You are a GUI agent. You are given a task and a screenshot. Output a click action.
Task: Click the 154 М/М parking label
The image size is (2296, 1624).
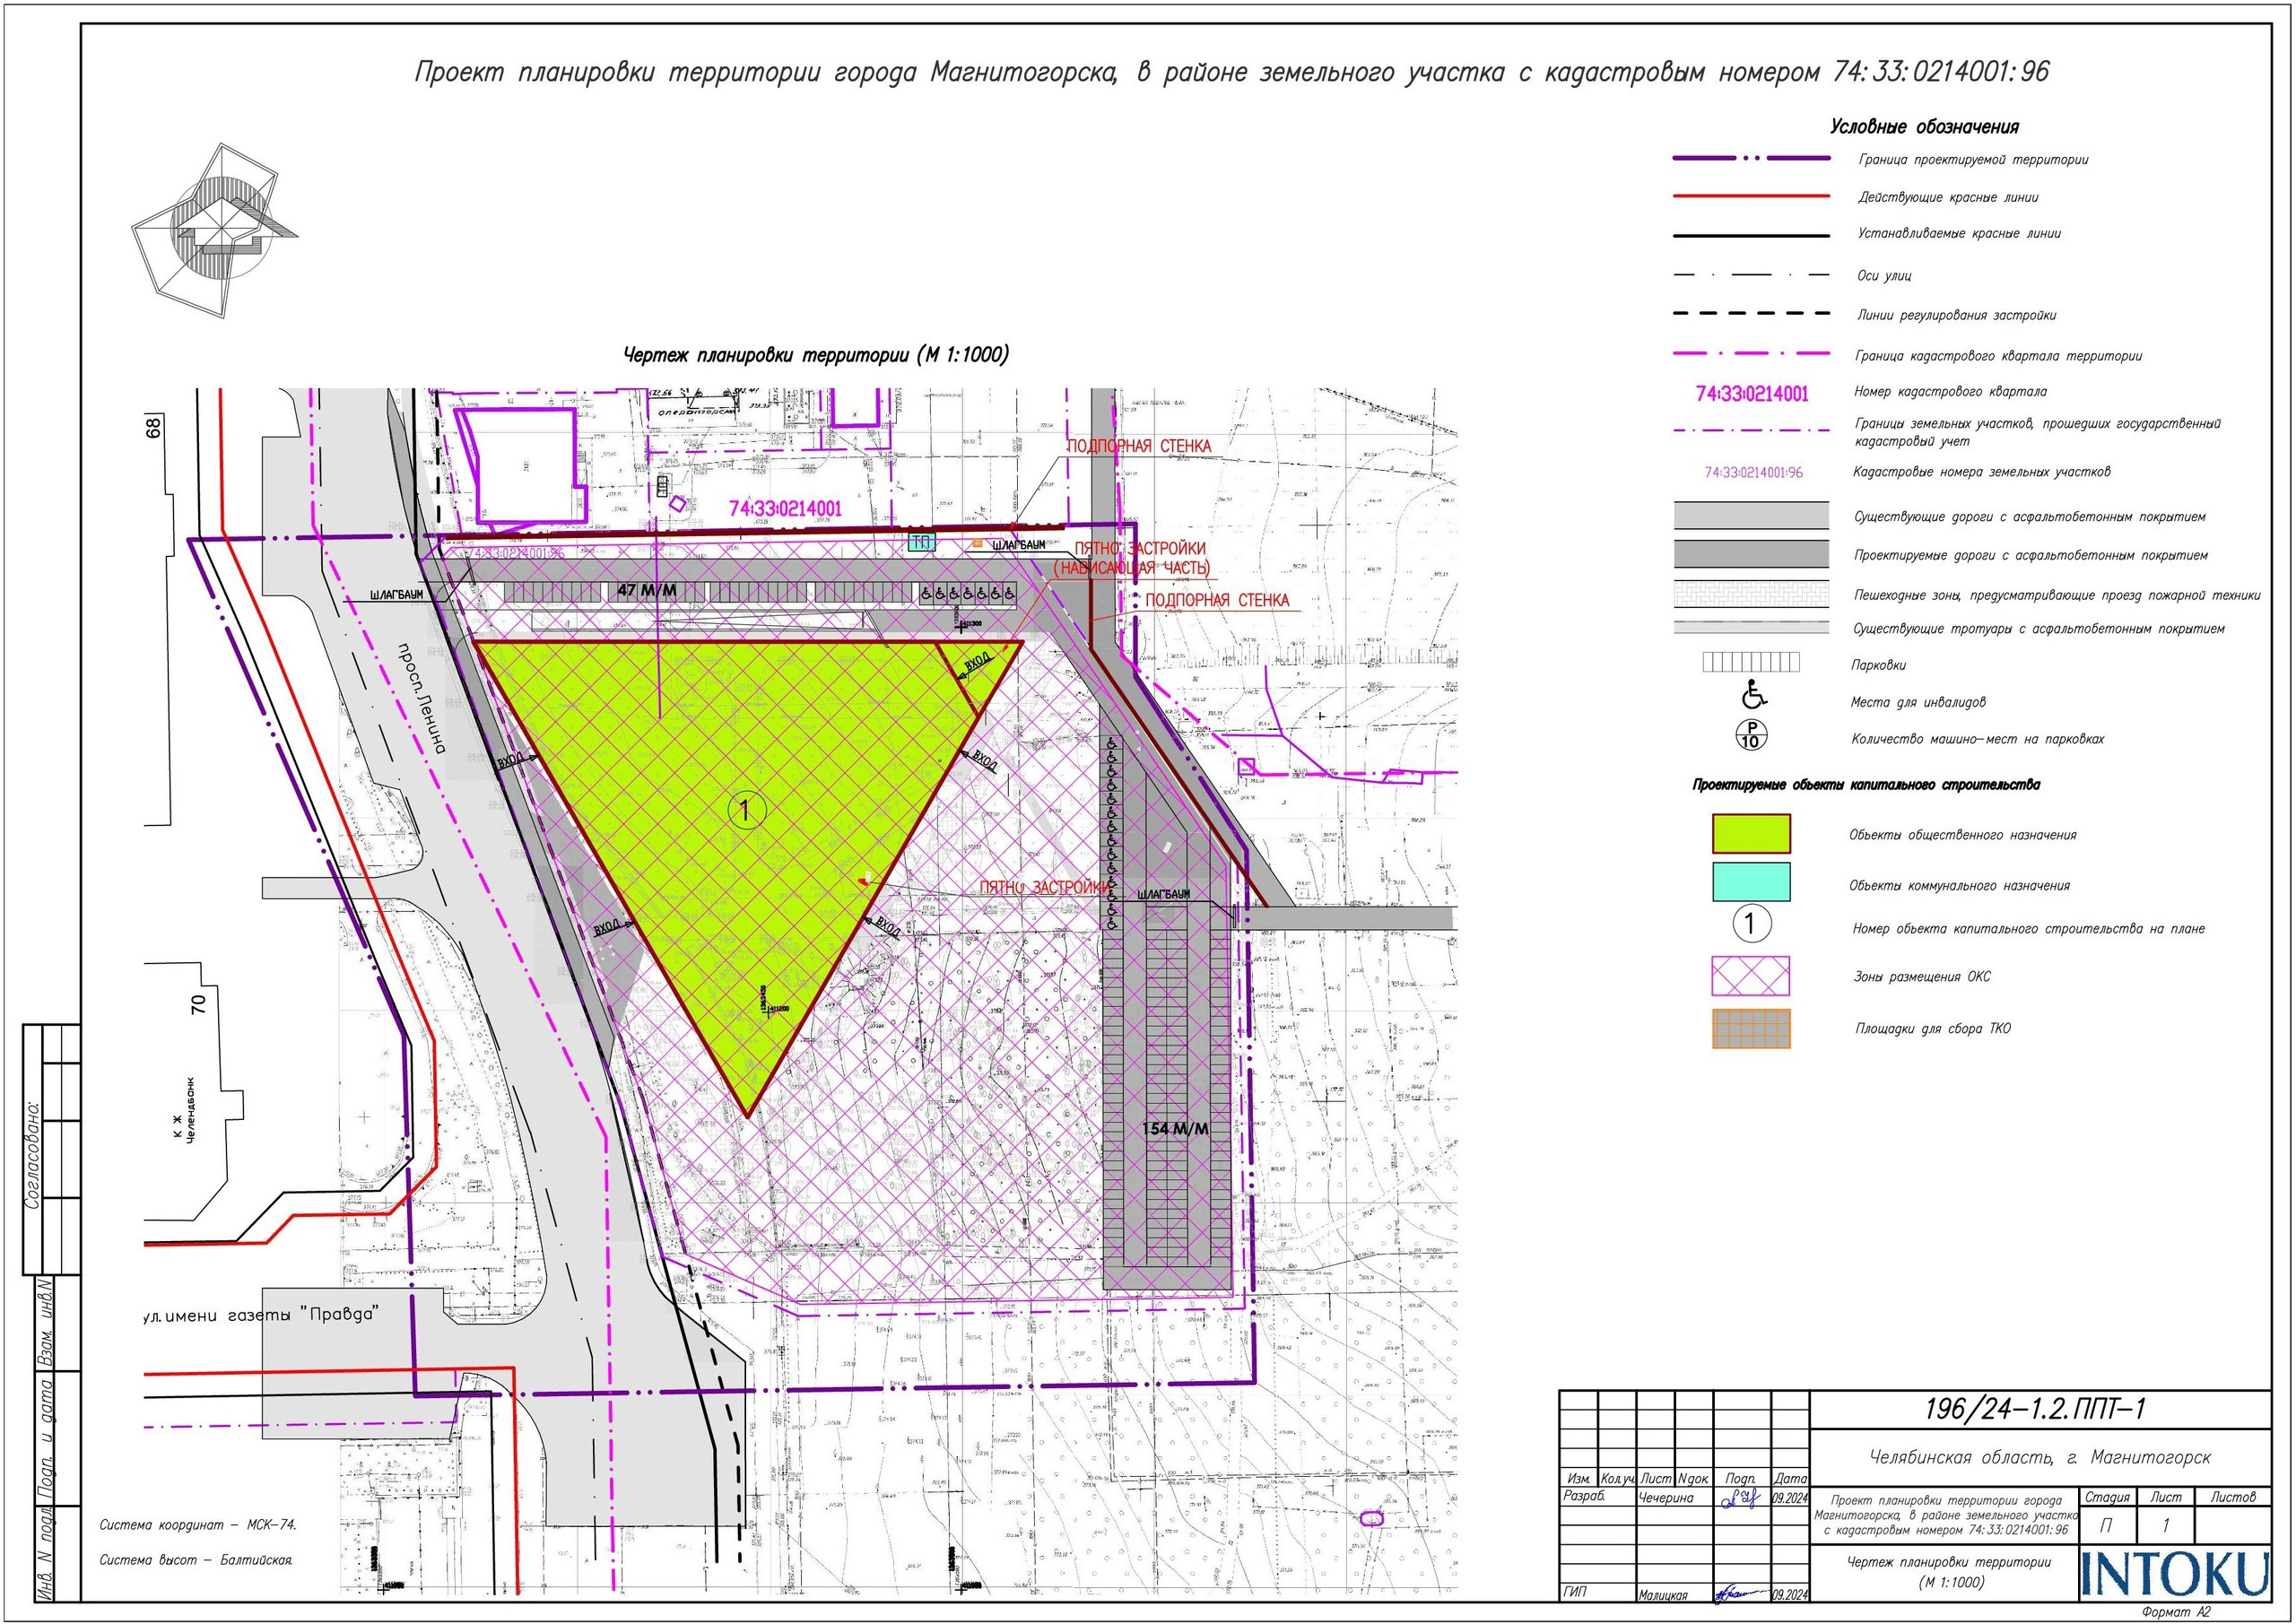click(1175, 1129)
